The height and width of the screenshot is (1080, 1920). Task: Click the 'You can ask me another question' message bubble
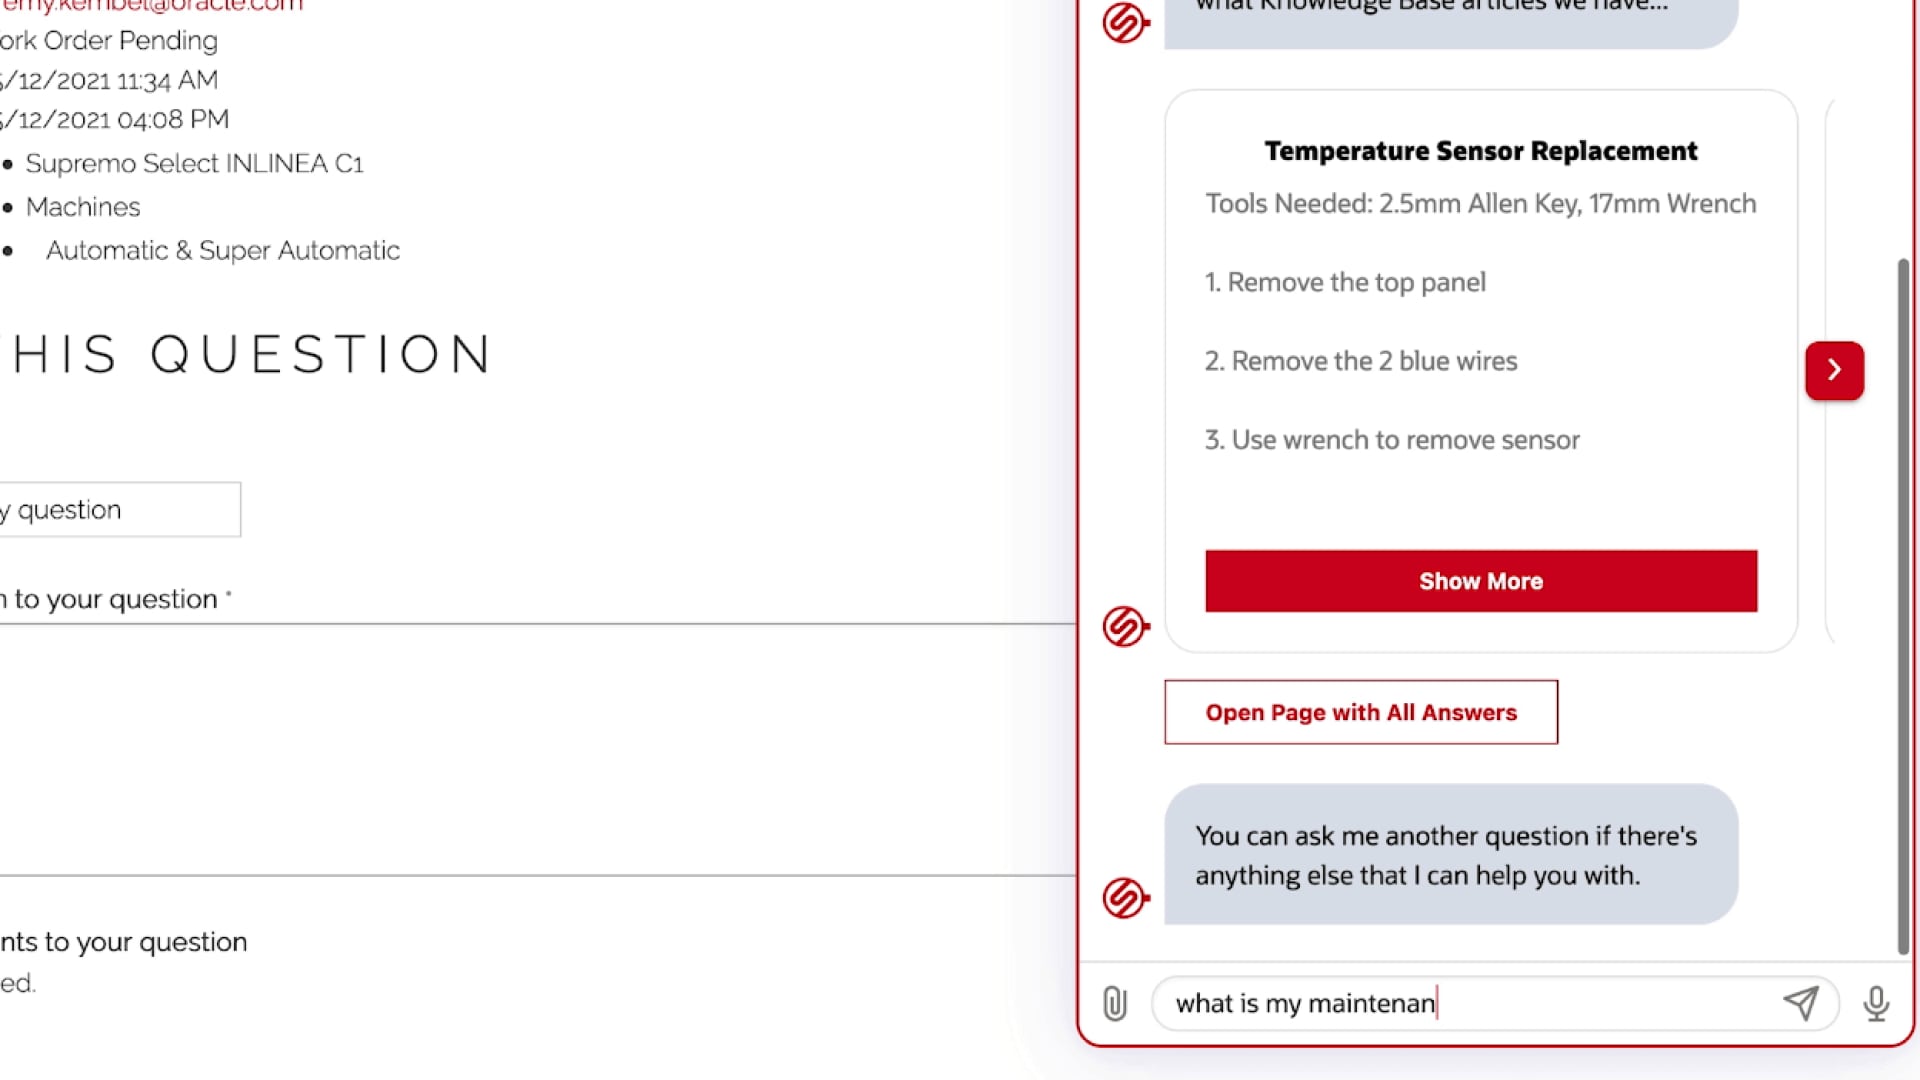pyautogui.click(x=1450, y=855)
